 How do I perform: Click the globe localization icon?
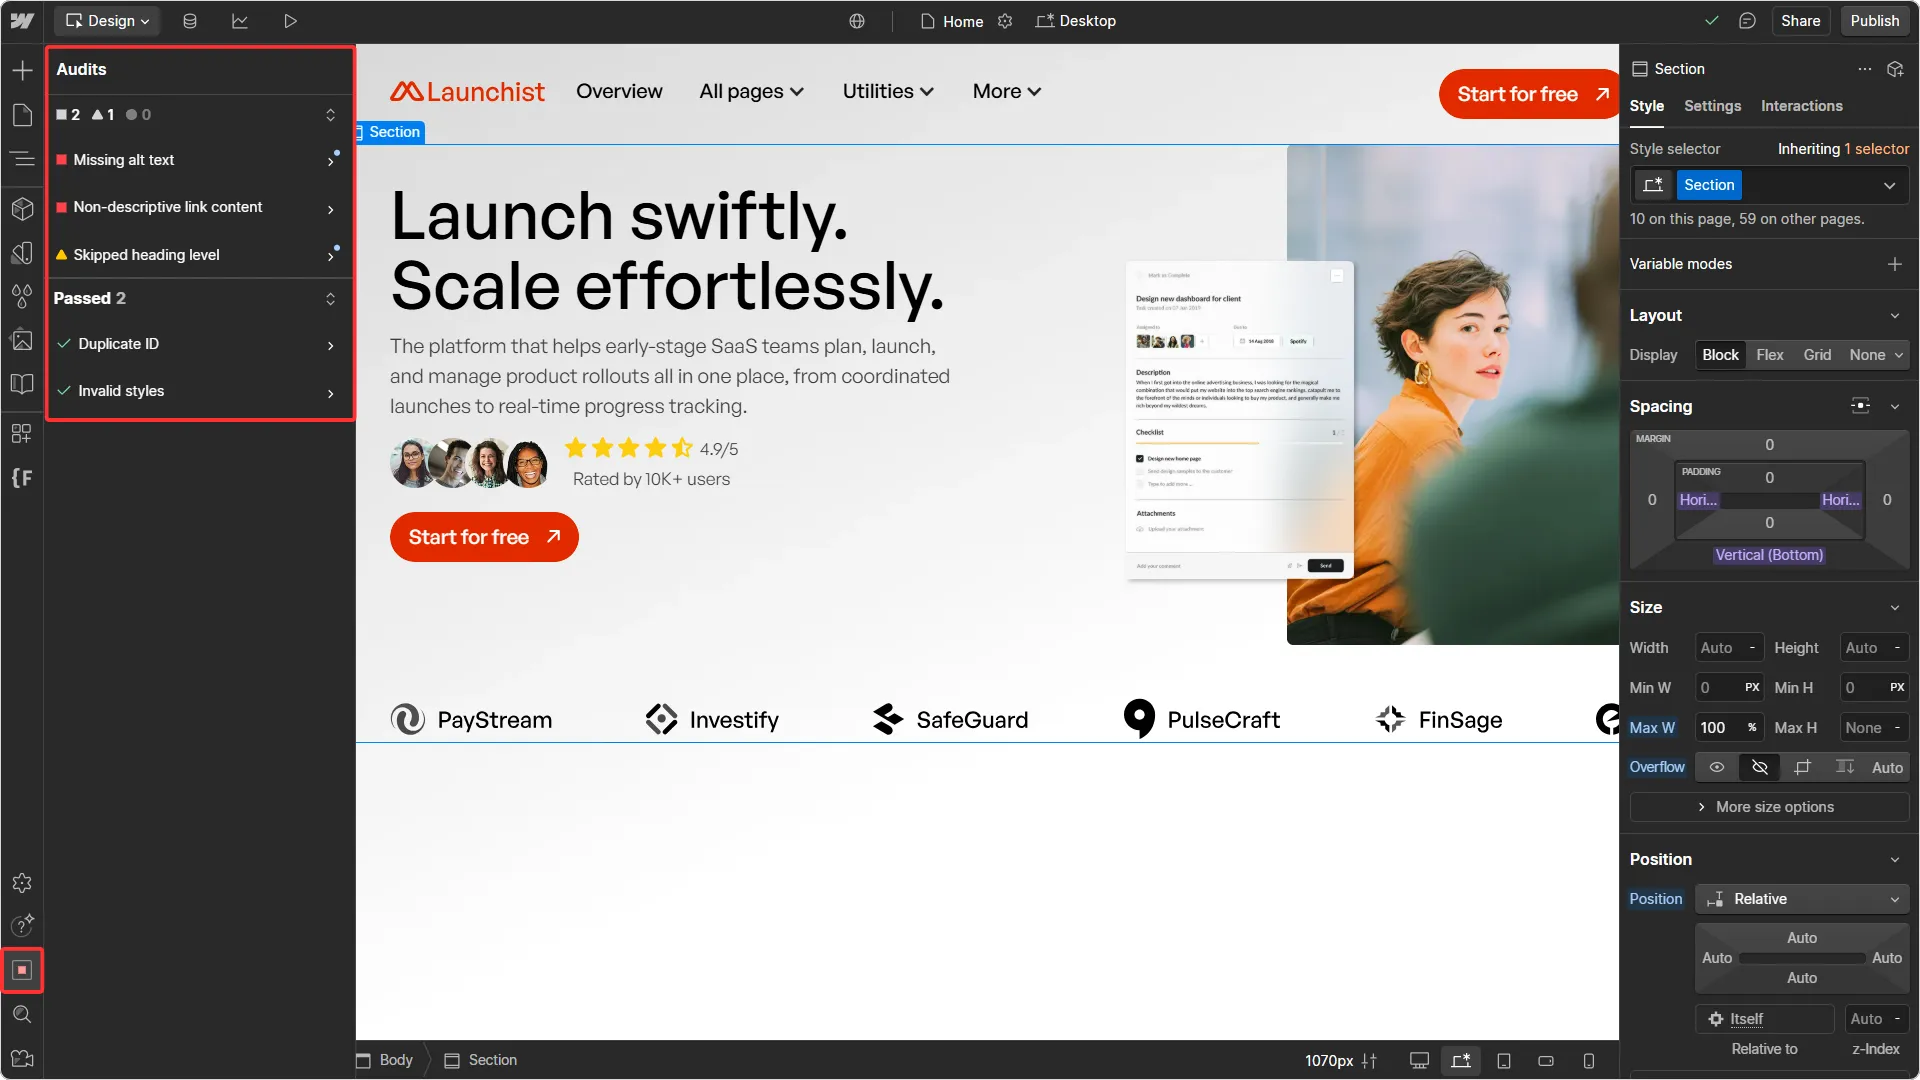coord(857,21)
